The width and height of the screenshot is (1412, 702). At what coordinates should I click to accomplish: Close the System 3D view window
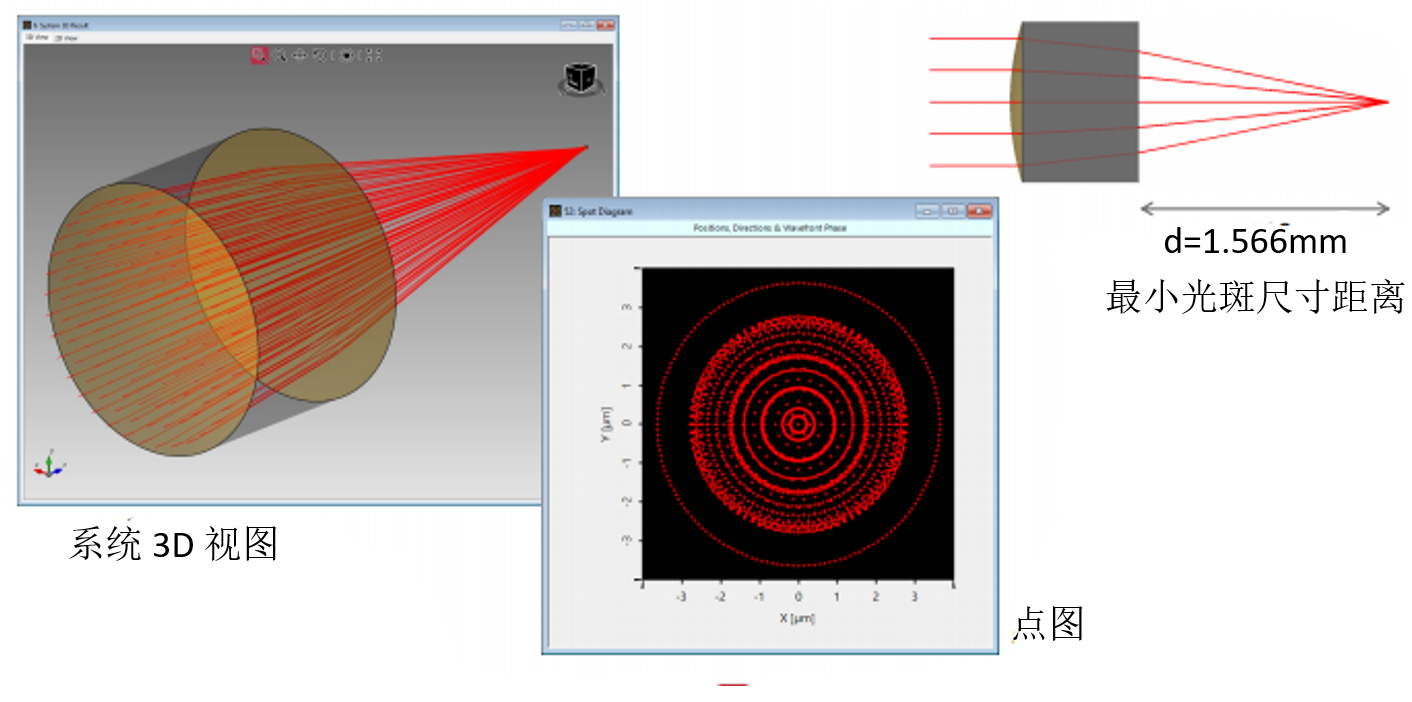pyautogui.click(x=604, y=24)
